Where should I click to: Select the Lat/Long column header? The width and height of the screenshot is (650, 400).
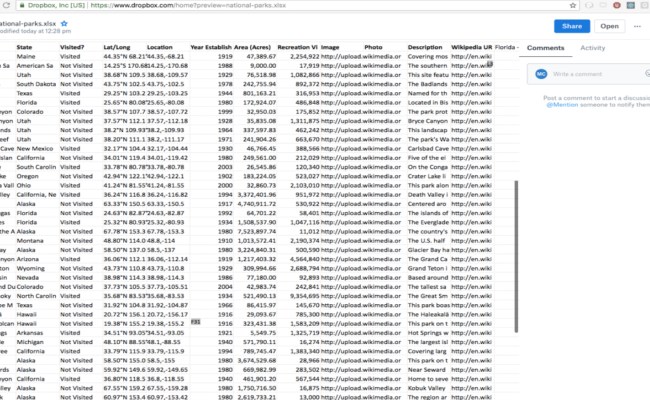(x=116, y=47)
